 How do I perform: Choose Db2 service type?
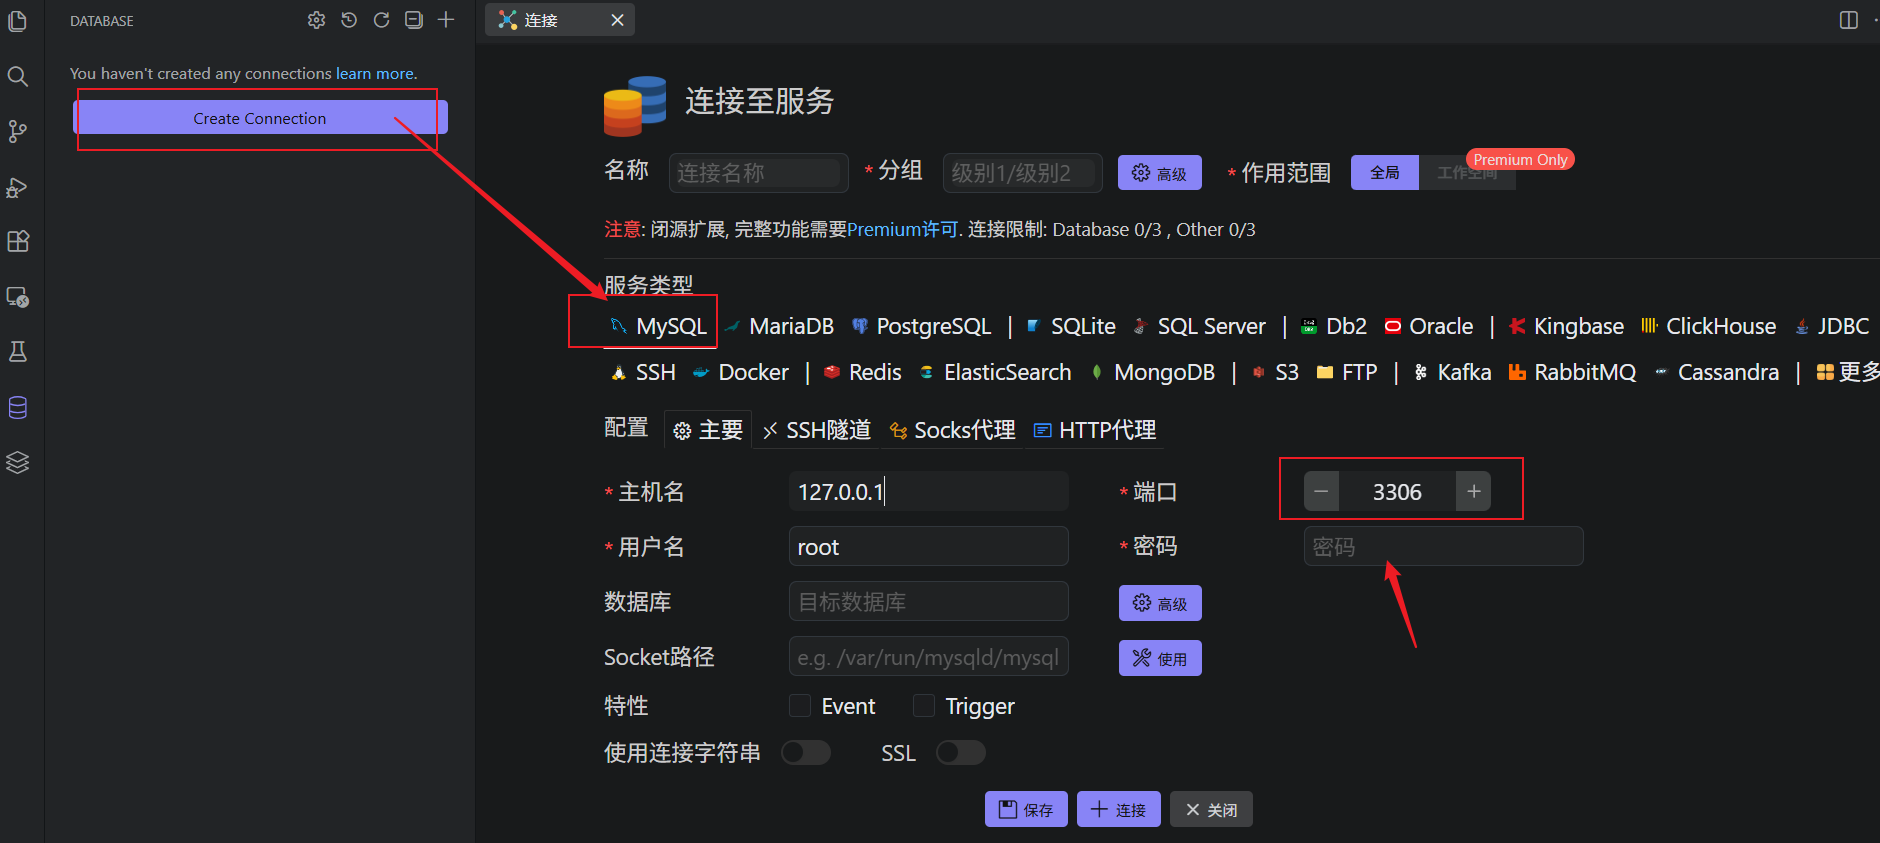pos(1334,327)
